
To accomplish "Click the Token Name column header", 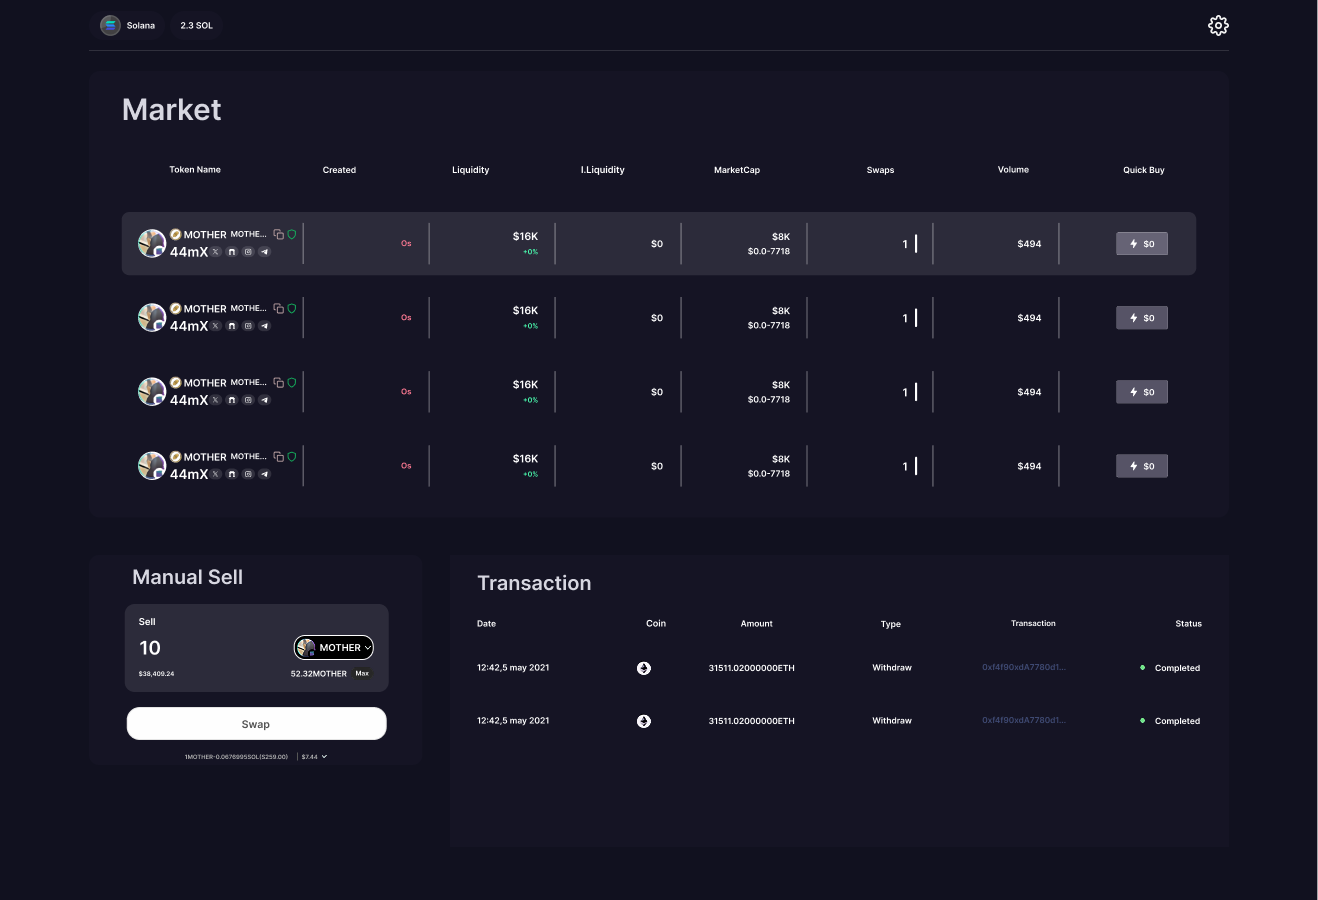I will [x=195, y=170].
